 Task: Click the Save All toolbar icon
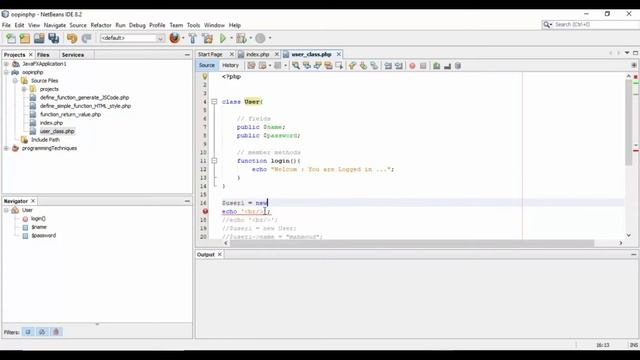point(53,38)
